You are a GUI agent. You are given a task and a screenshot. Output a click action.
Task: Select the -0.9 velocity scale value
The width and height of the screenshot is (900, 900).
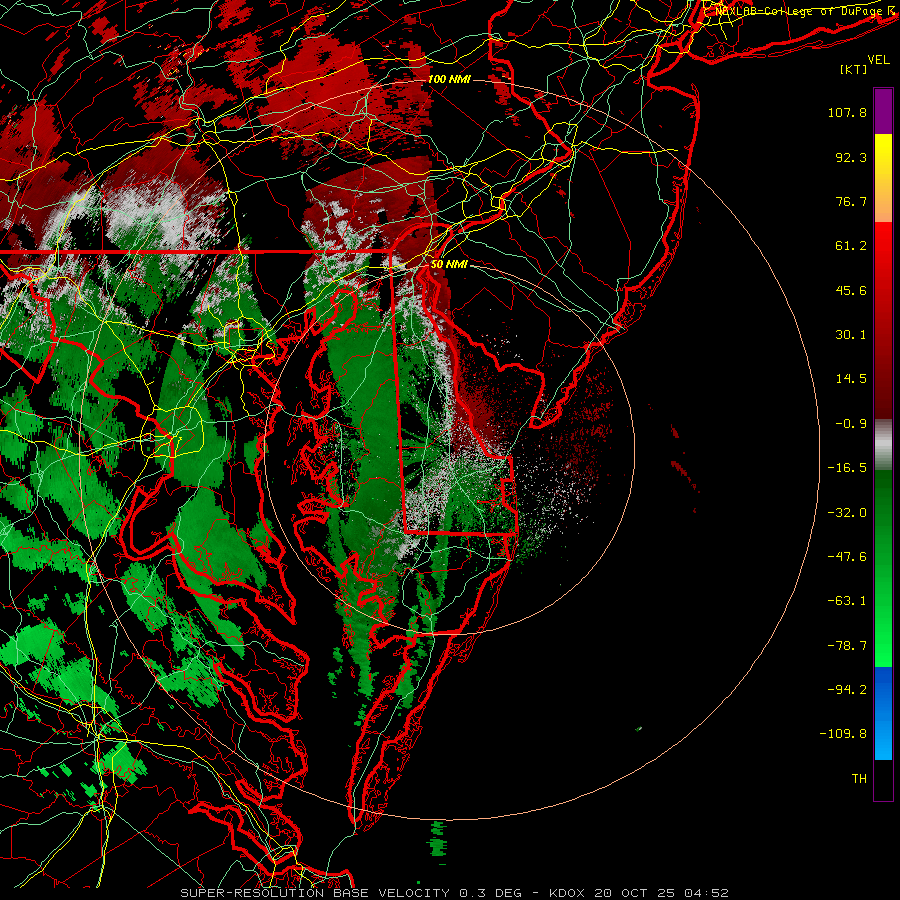[851, 424]
